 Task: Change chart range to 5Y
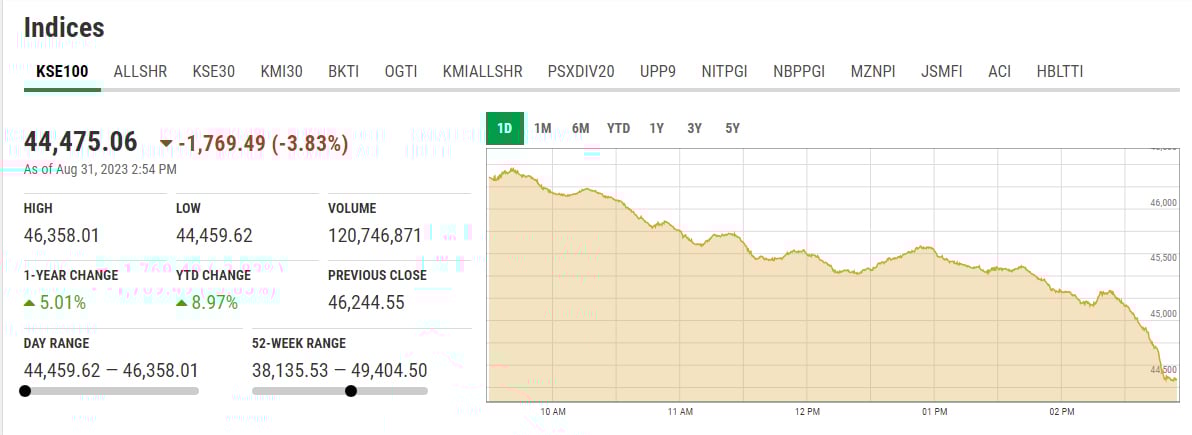[x=733, y=128]
